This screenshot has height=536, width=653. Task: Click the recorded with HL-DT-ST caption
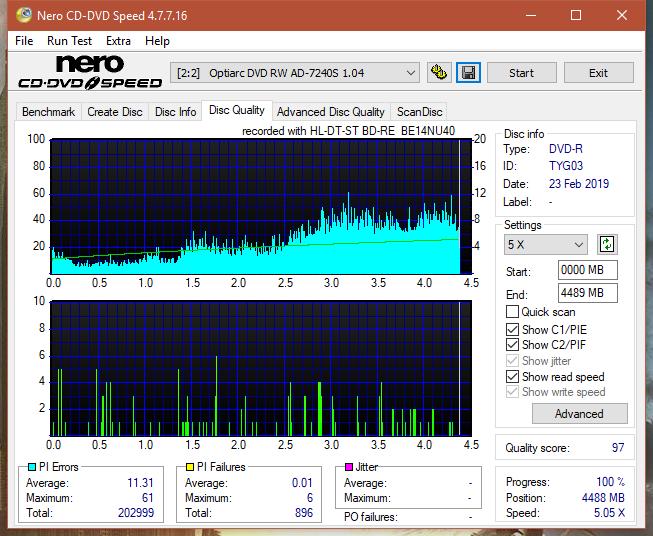click(348, 131)
